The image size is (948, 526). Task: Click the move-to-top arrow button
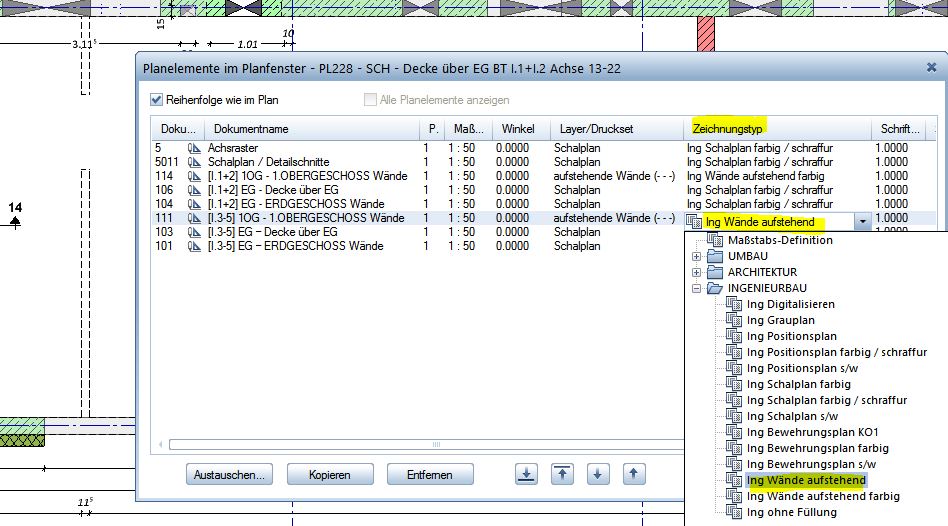pyautogui.click(x=563, y=474)
